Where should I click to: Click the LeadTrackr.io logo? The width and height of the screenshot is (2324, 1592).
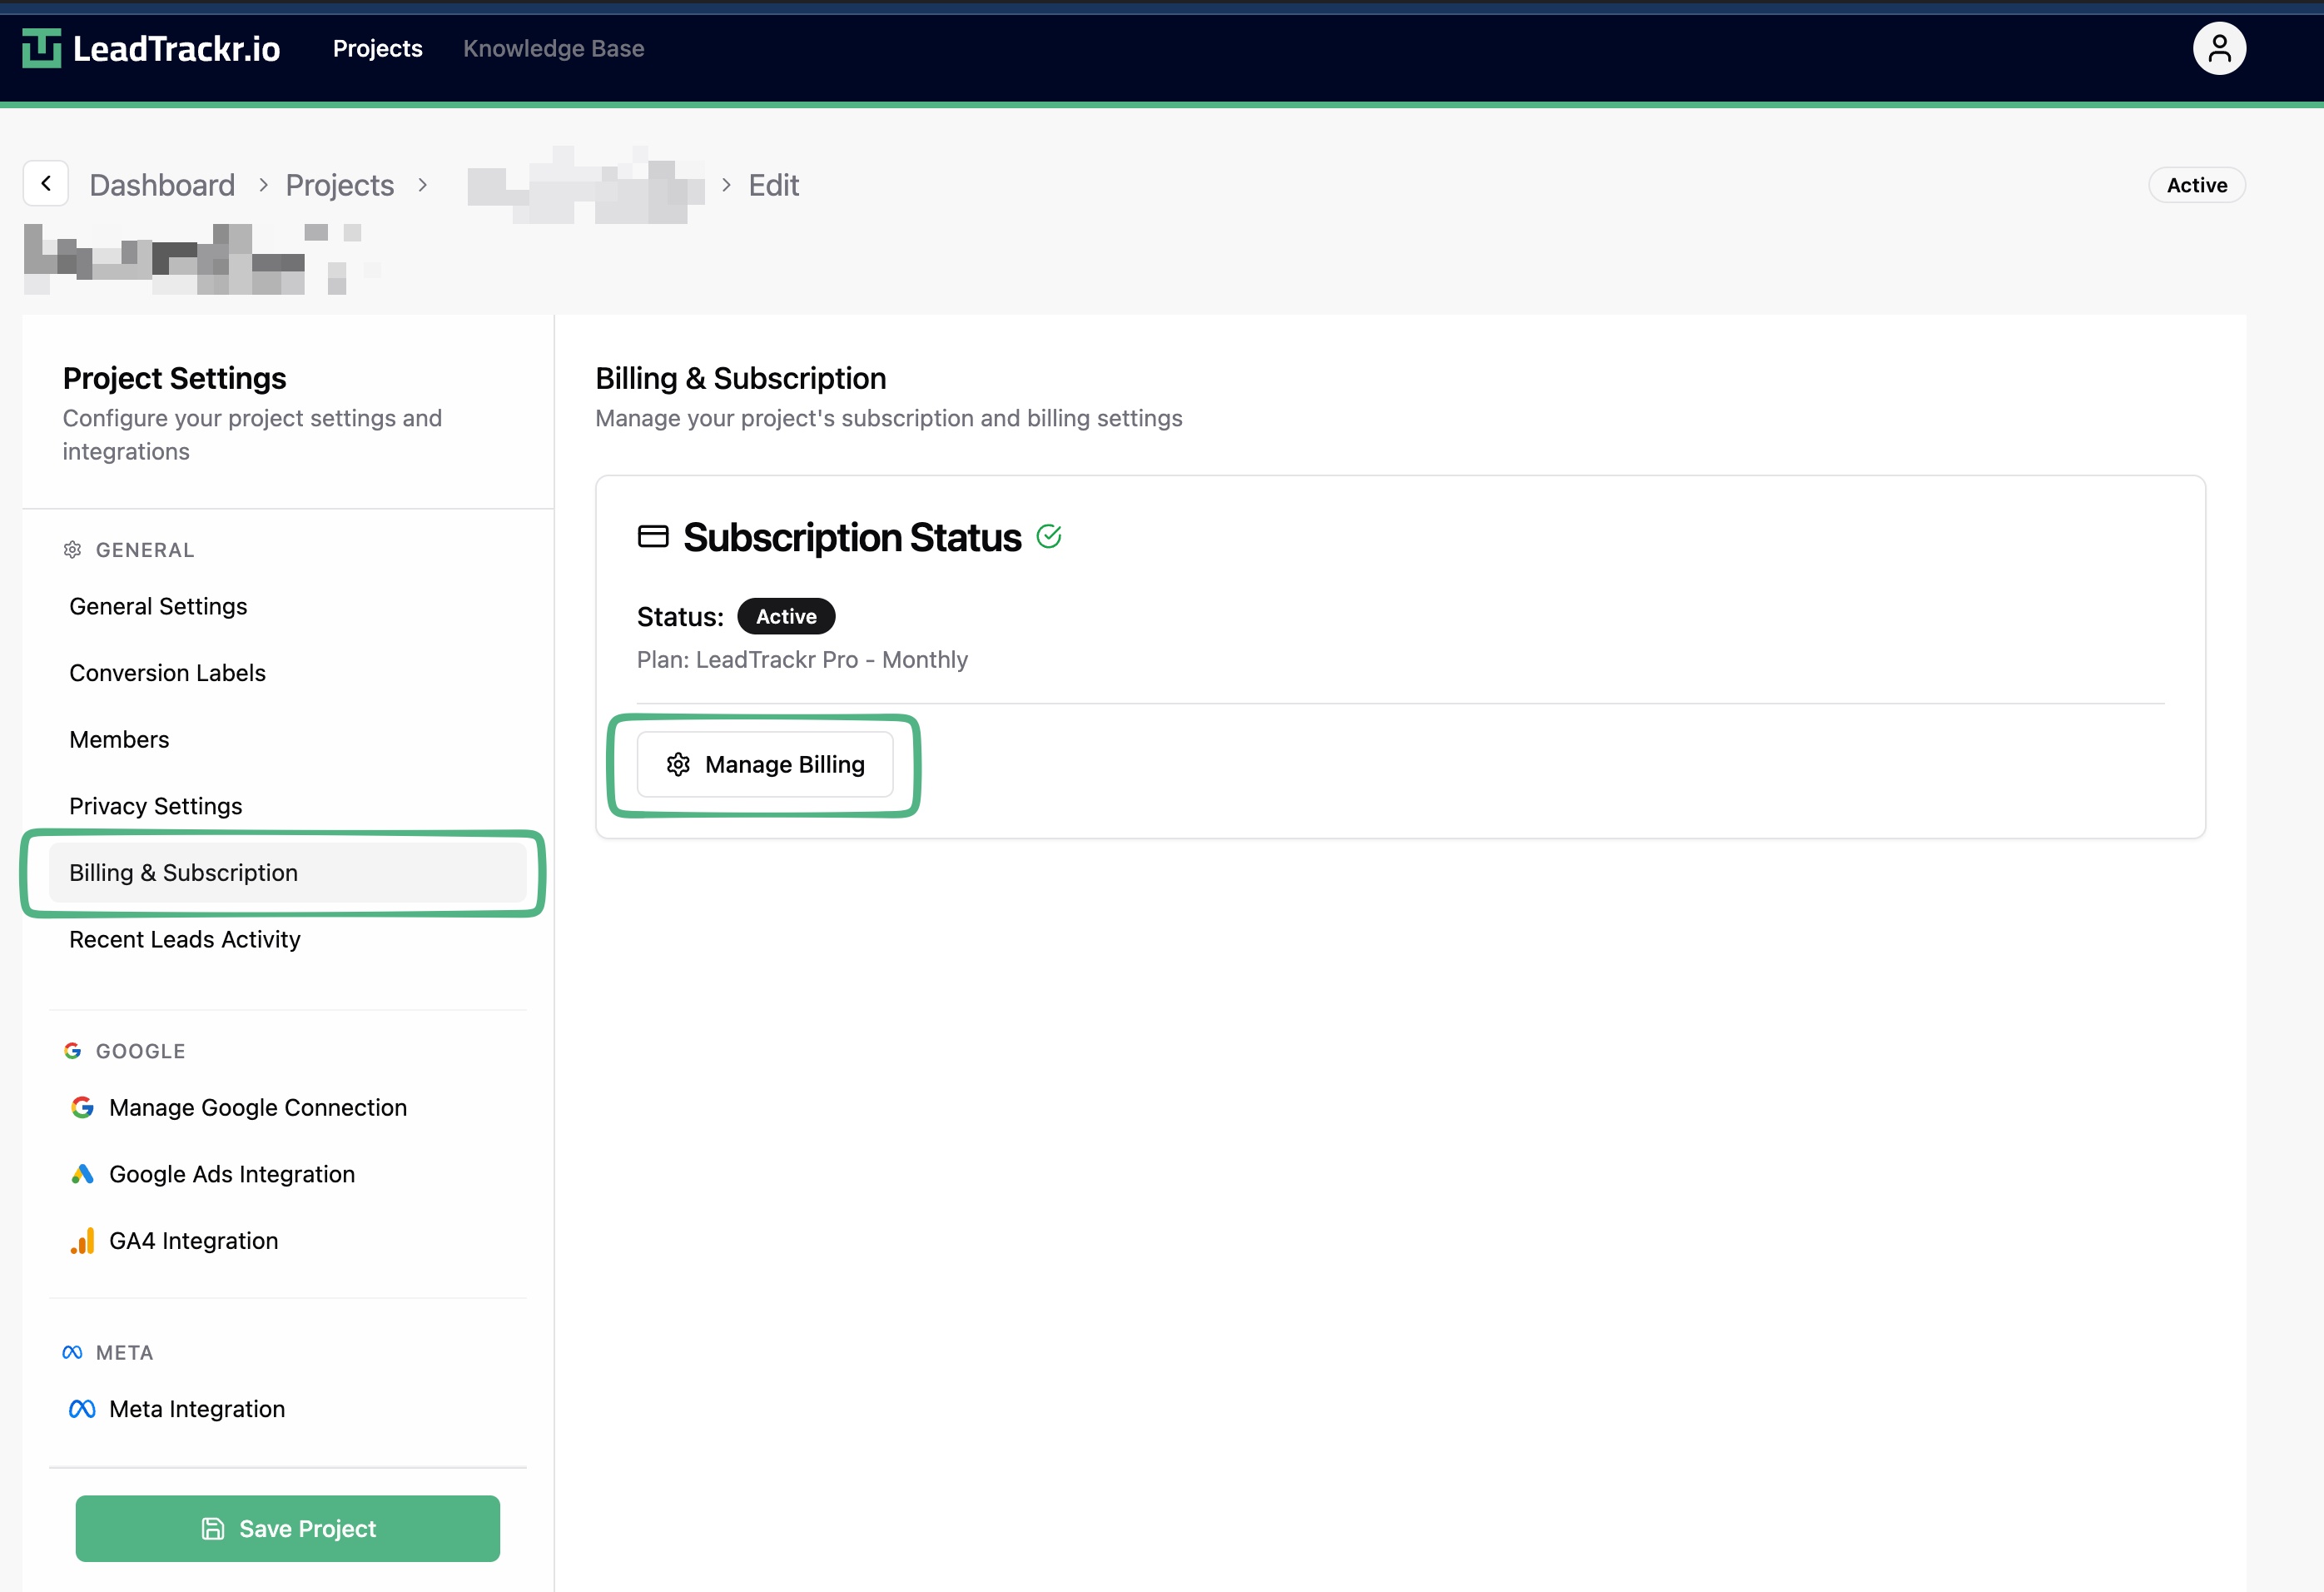(x=150, y=47)
